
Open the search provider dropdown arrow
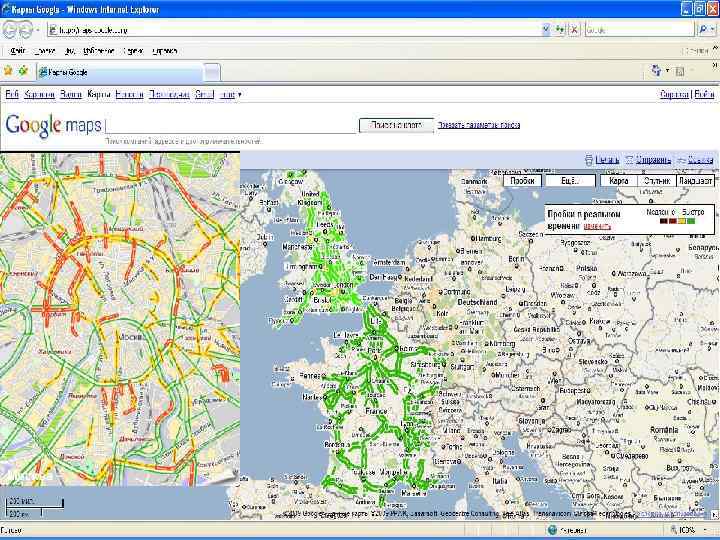point(713,30)
